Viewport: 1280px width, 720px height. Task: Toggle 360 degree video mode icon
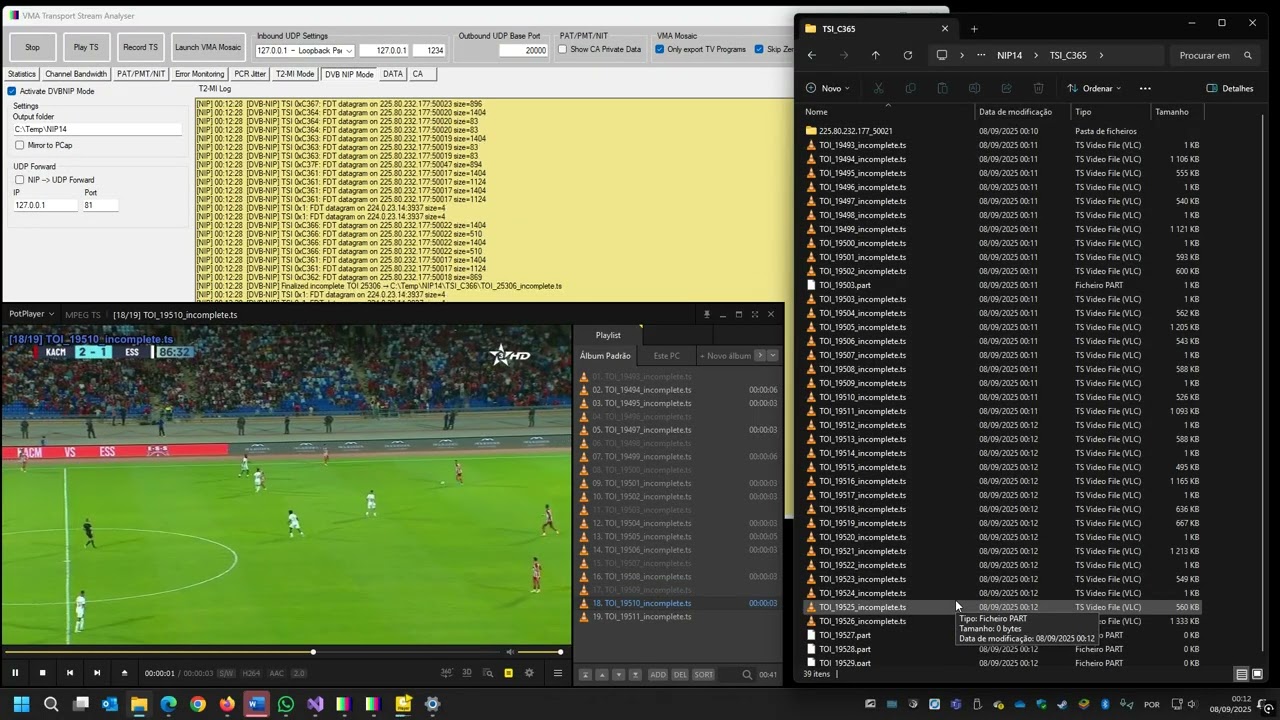point(446,673)
